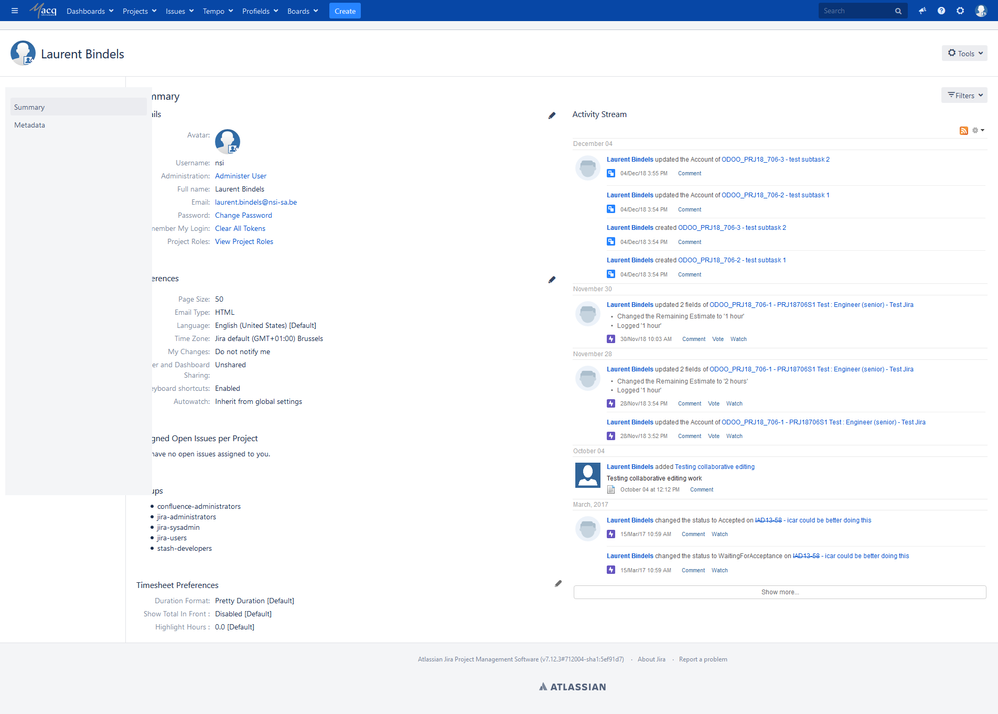Open the Filters dropdown
This screenshot has height=714, width=998.
[x=962, y=94]
